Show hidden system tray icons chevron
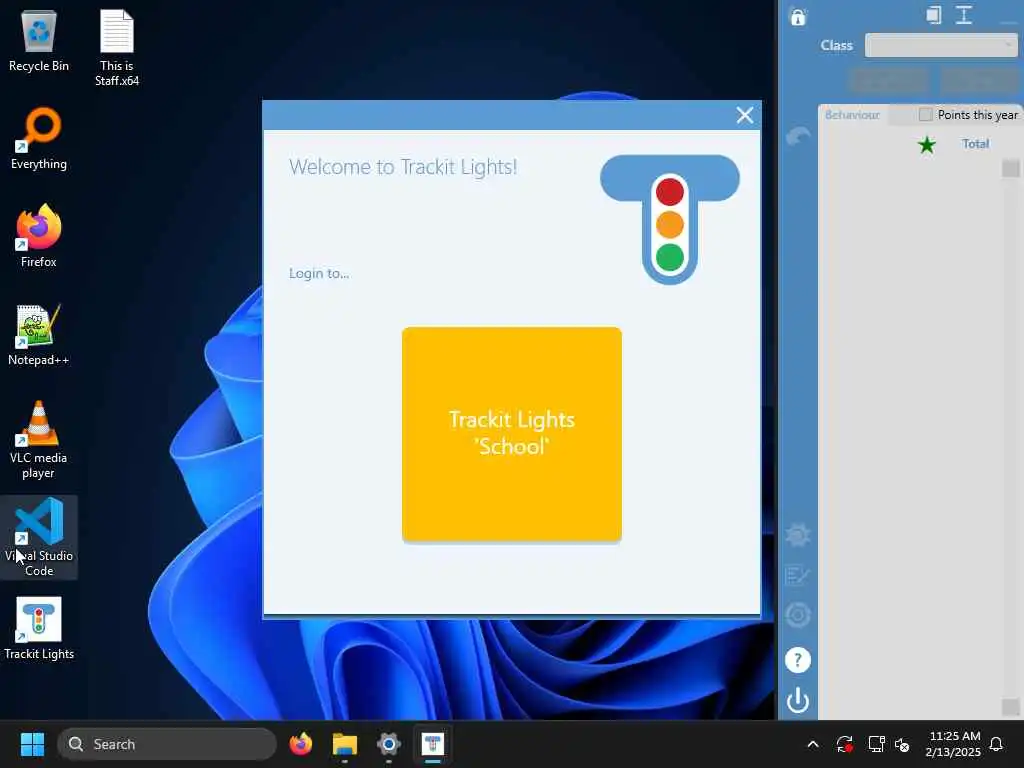This screenshot has width=1024, height=768. [x=813, y=744]
